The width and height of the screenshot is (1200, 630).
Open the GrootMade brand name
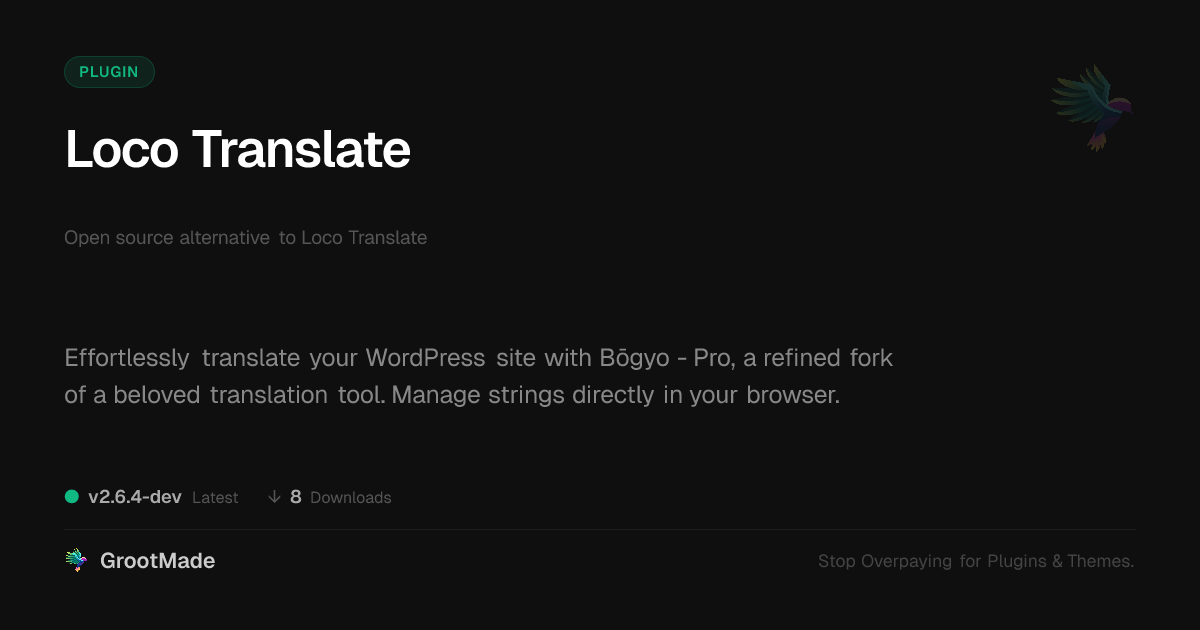point(157,561)
